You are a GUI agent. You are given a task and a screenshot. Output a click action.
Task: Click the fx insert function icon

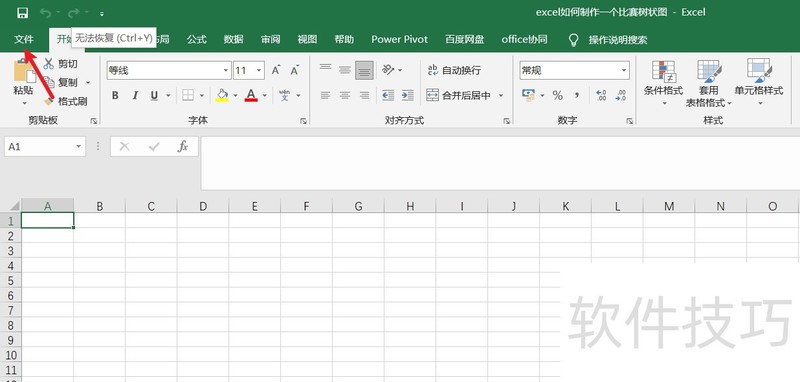click(x=183, y=147)
